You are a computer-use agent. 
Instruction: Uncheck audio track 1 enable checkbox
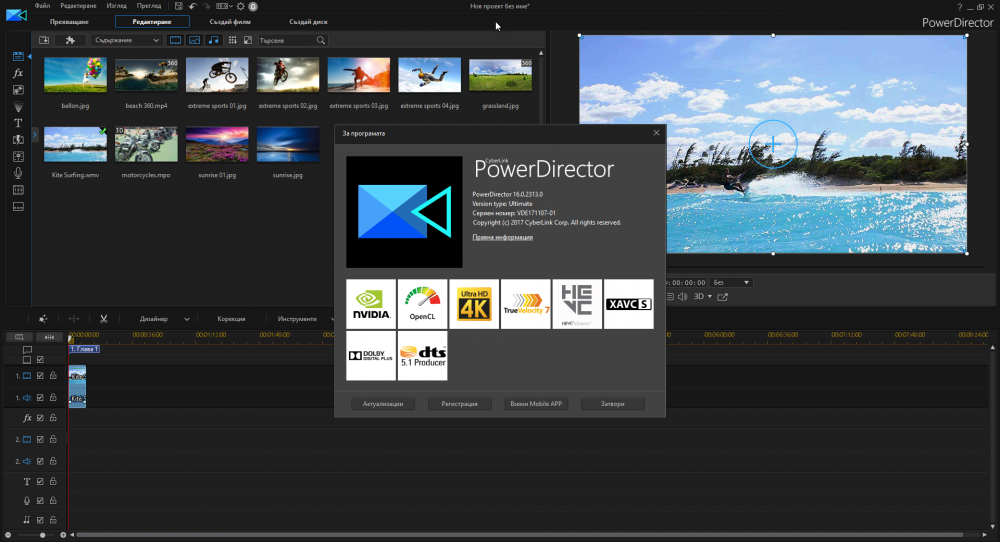(40, 398)
